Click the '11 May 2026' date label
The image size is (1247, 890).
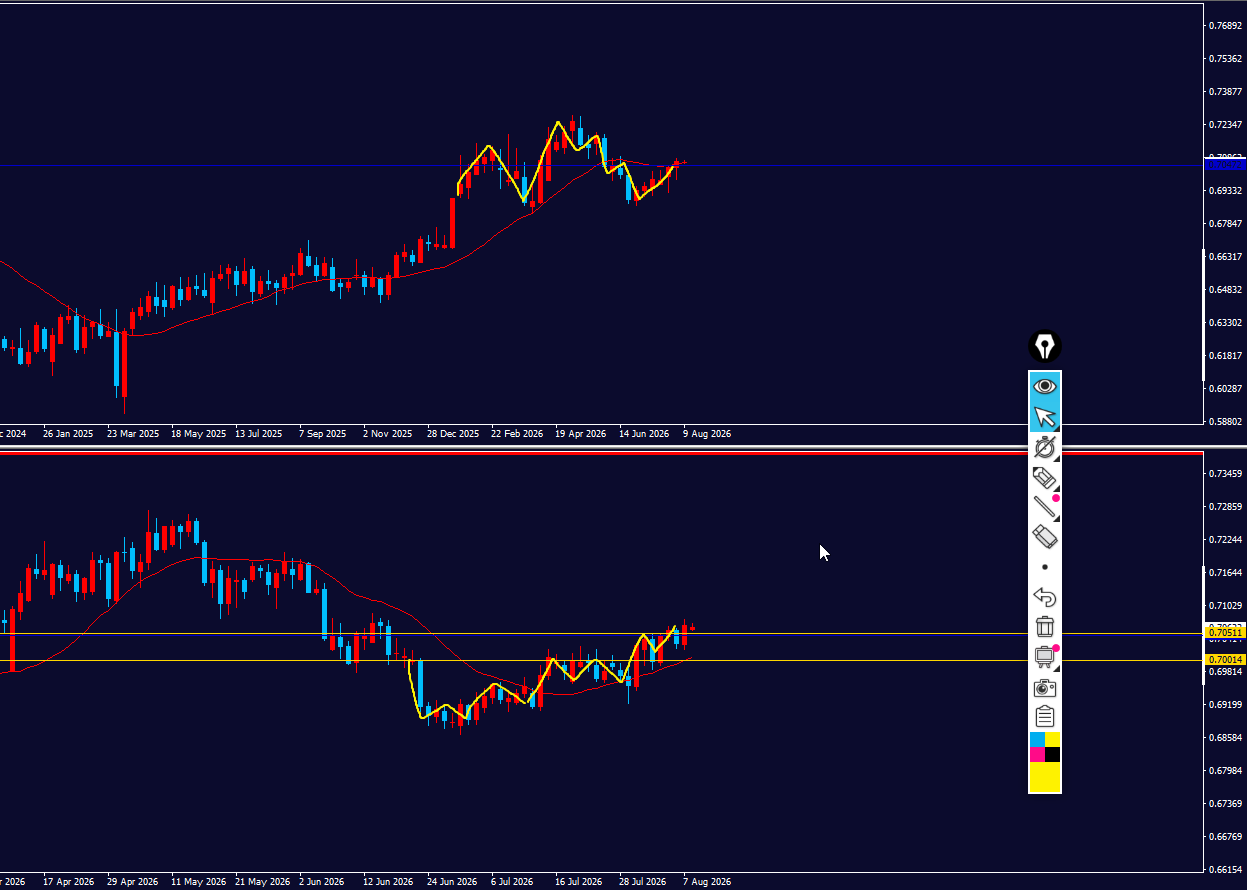click(x=198, y=882)
